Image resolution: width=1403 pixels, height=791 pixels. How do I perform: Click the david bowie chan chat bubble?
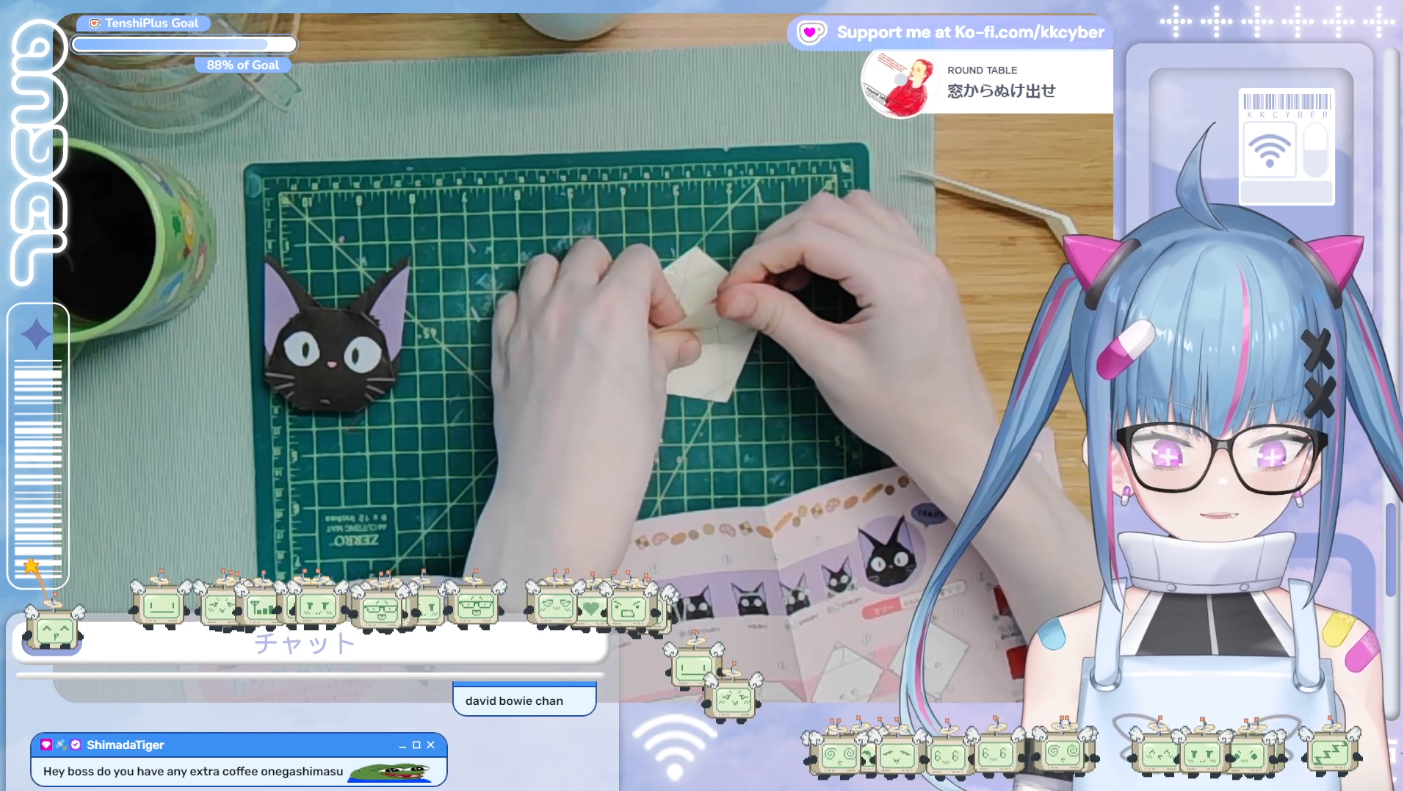click(x=524, y=699)
